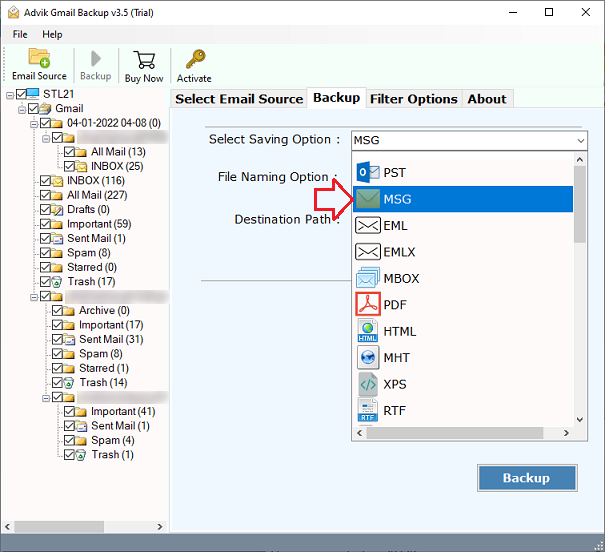
Task: Click format list scroll-right arrow
Action: [566, 433]
